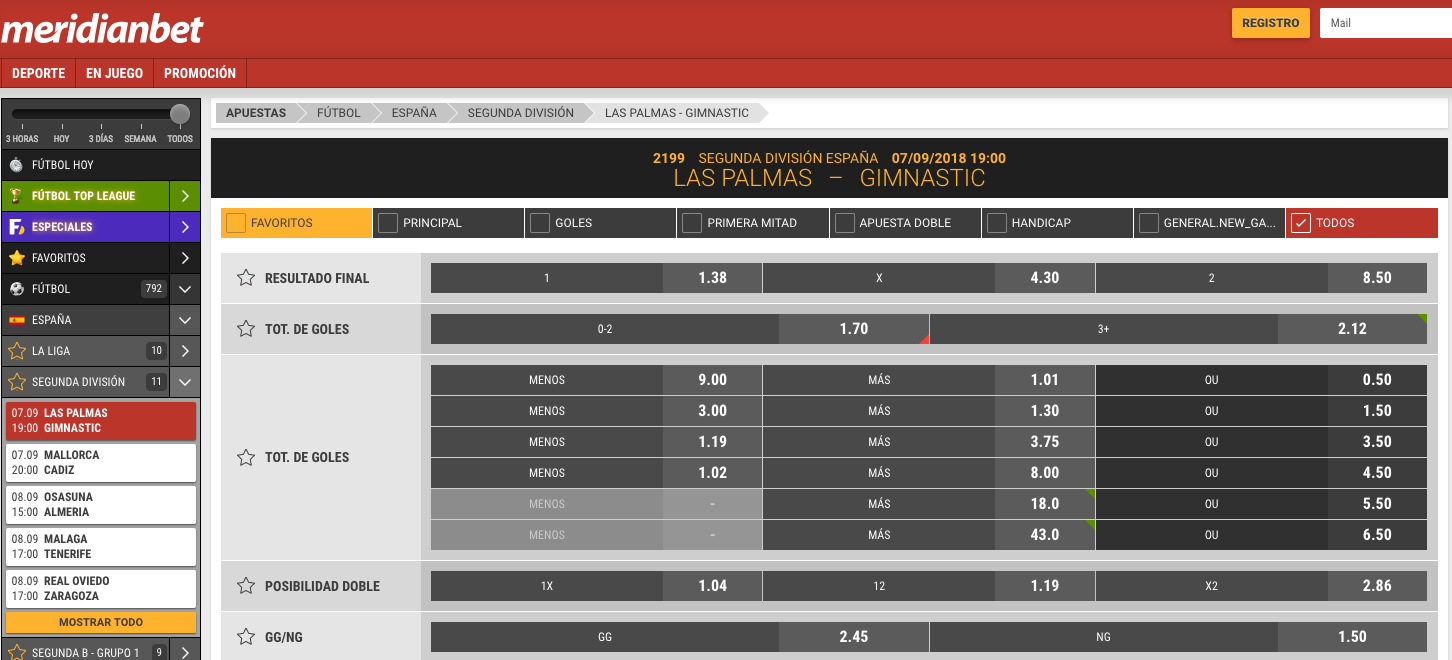Click the Mostrar Todo button
Image resolution: width=1452 pixels, height=660 pixels.
coord(101,622)
